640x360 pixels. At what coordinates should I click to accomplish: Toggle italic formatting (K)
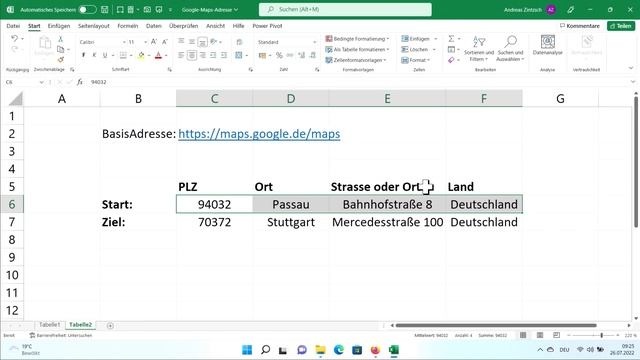(x=94, y=55)
